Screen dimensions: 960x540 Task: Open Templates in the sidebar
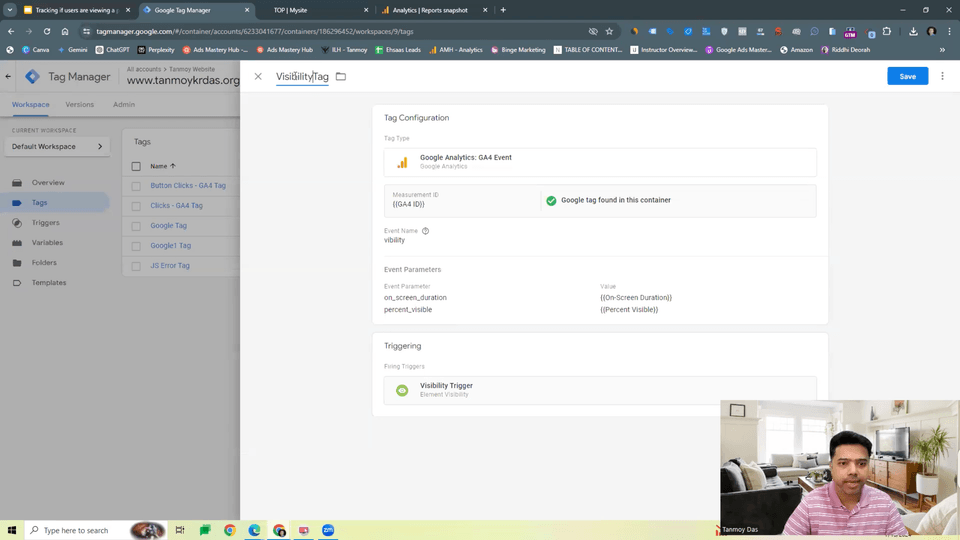[x=49, y=283]
